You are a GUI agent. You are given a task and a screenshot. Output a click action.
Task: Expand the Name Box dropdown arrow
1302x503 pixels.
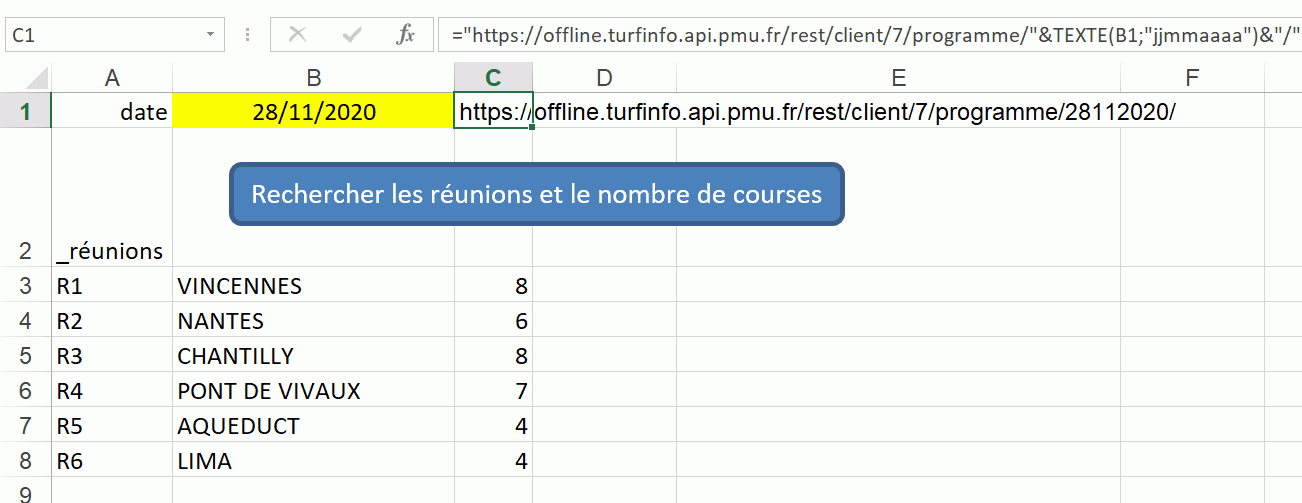pyautogui.click(x=210, y=35)
